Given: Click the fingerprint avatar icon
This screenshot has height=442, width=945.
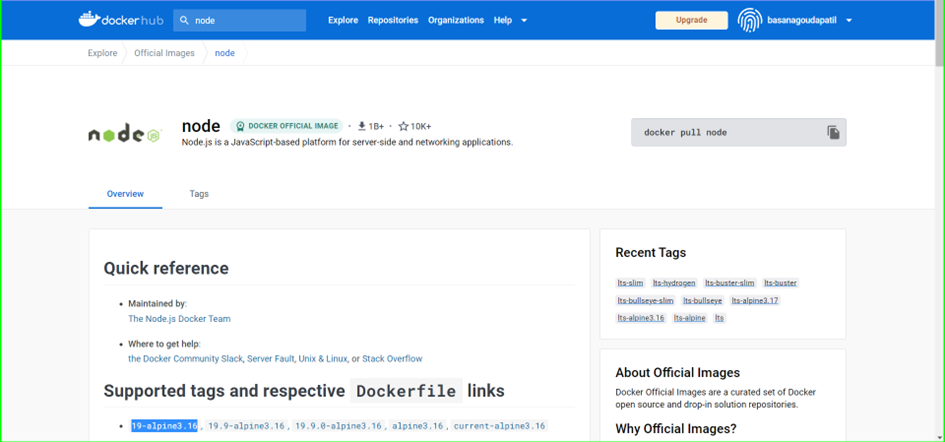Looking at the screenshot, I should coord(749,20).
